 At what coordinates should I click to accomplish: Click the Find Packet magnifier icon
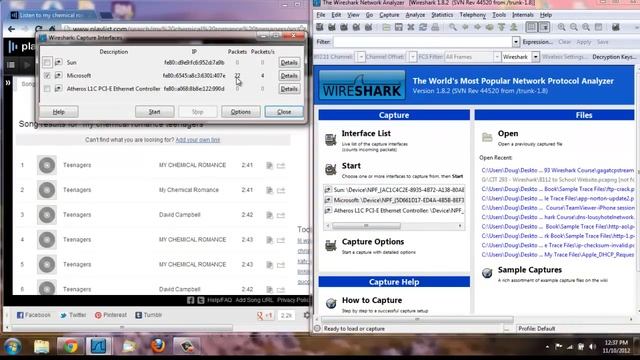click(453, 27)
